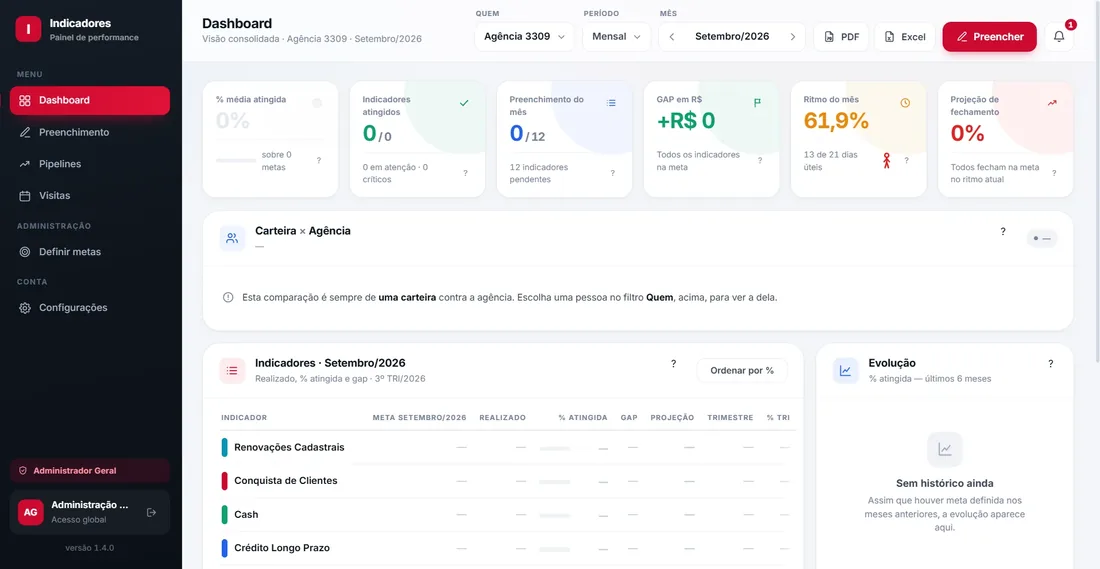Viewport: 1100px width, 569px height.
Task: Click the info icon beside comparison note
Action: click(228, 297)
